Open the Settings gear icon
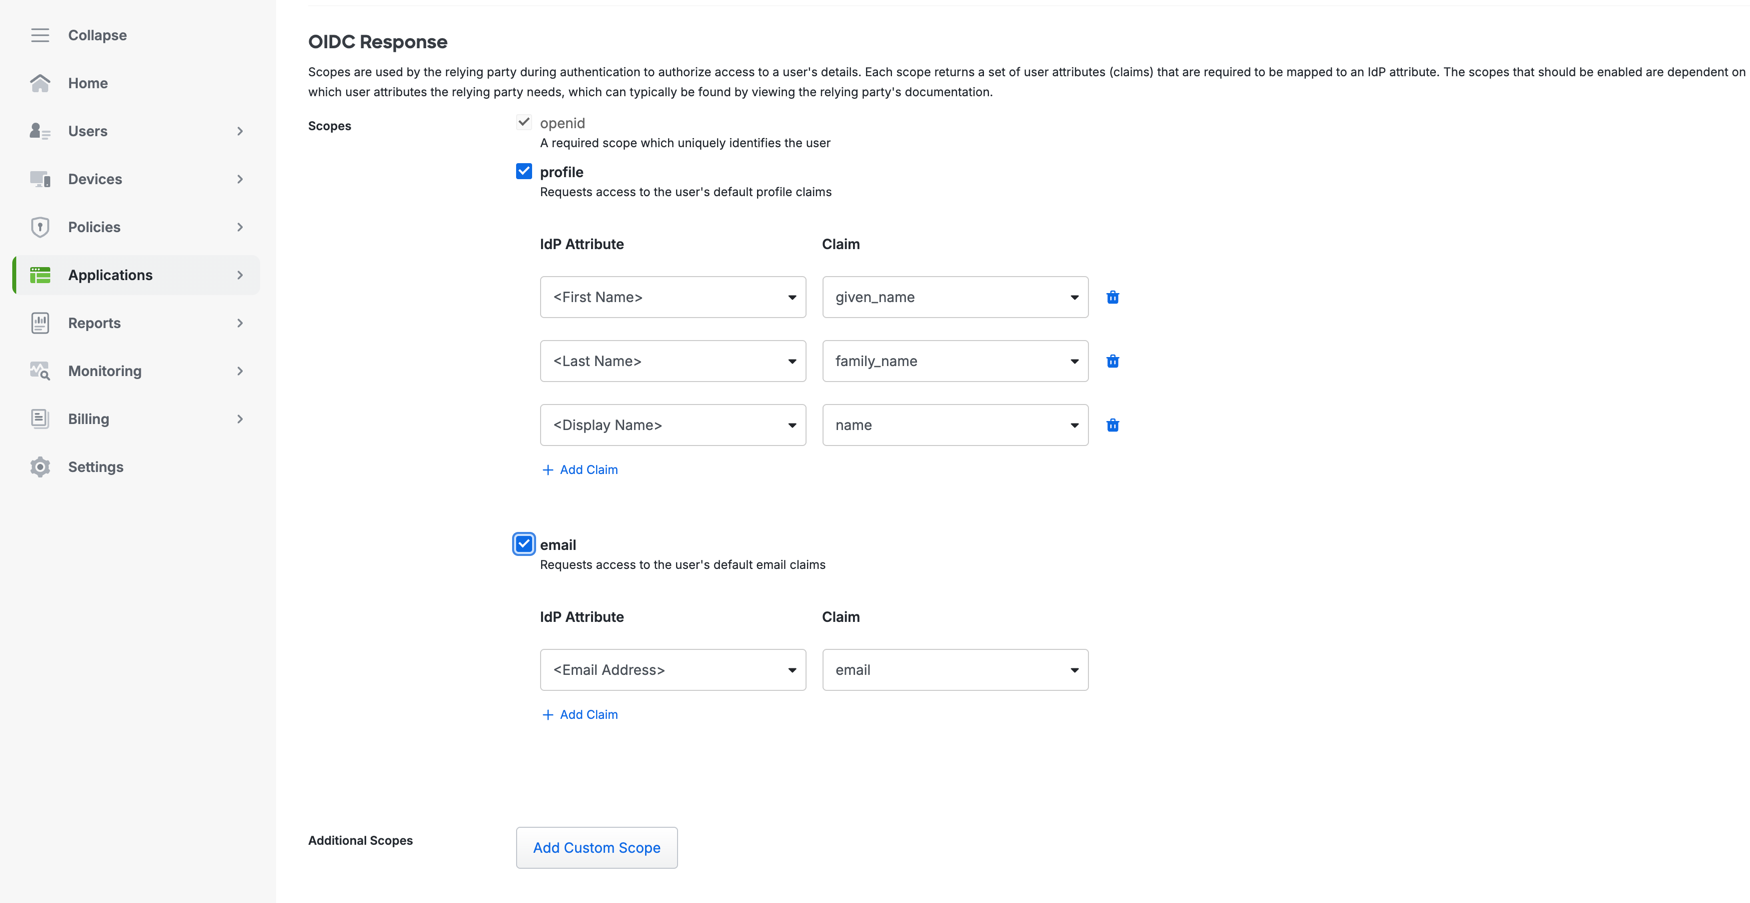The width and height of the screenshot is (1750, 903). 40,467
